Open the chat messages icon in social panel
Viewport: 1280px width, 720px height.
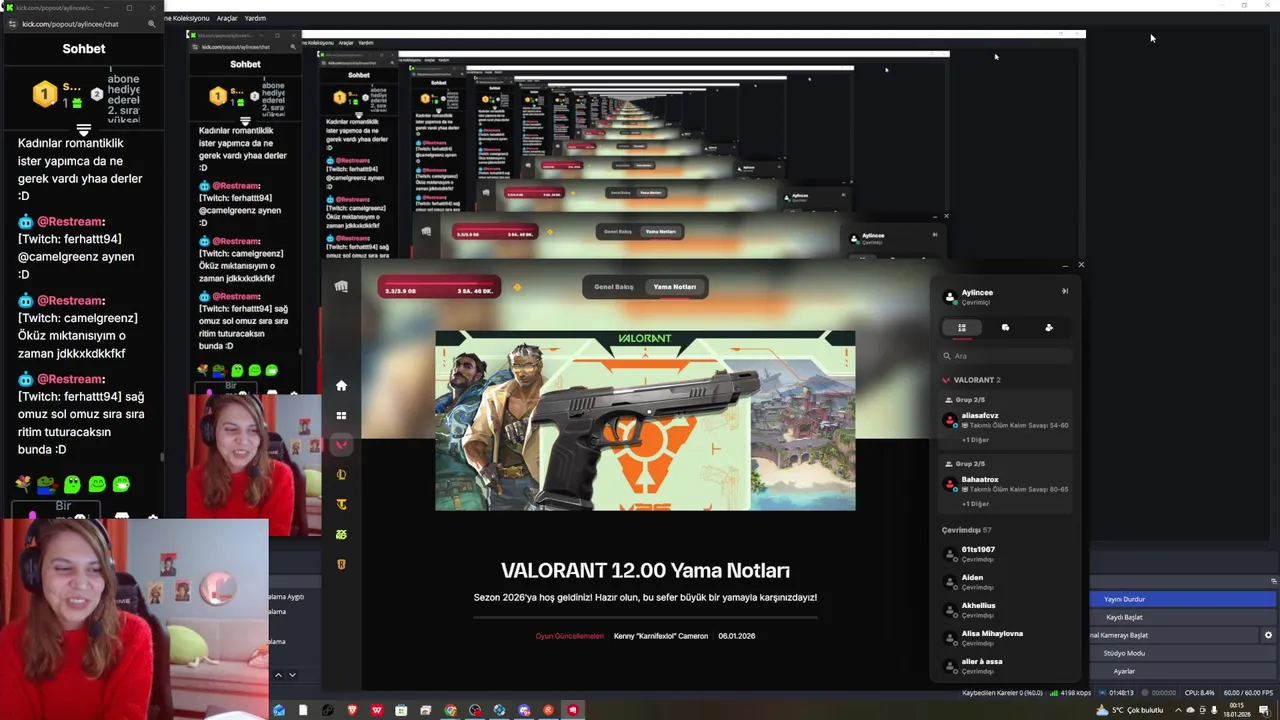click(1005, 327)
